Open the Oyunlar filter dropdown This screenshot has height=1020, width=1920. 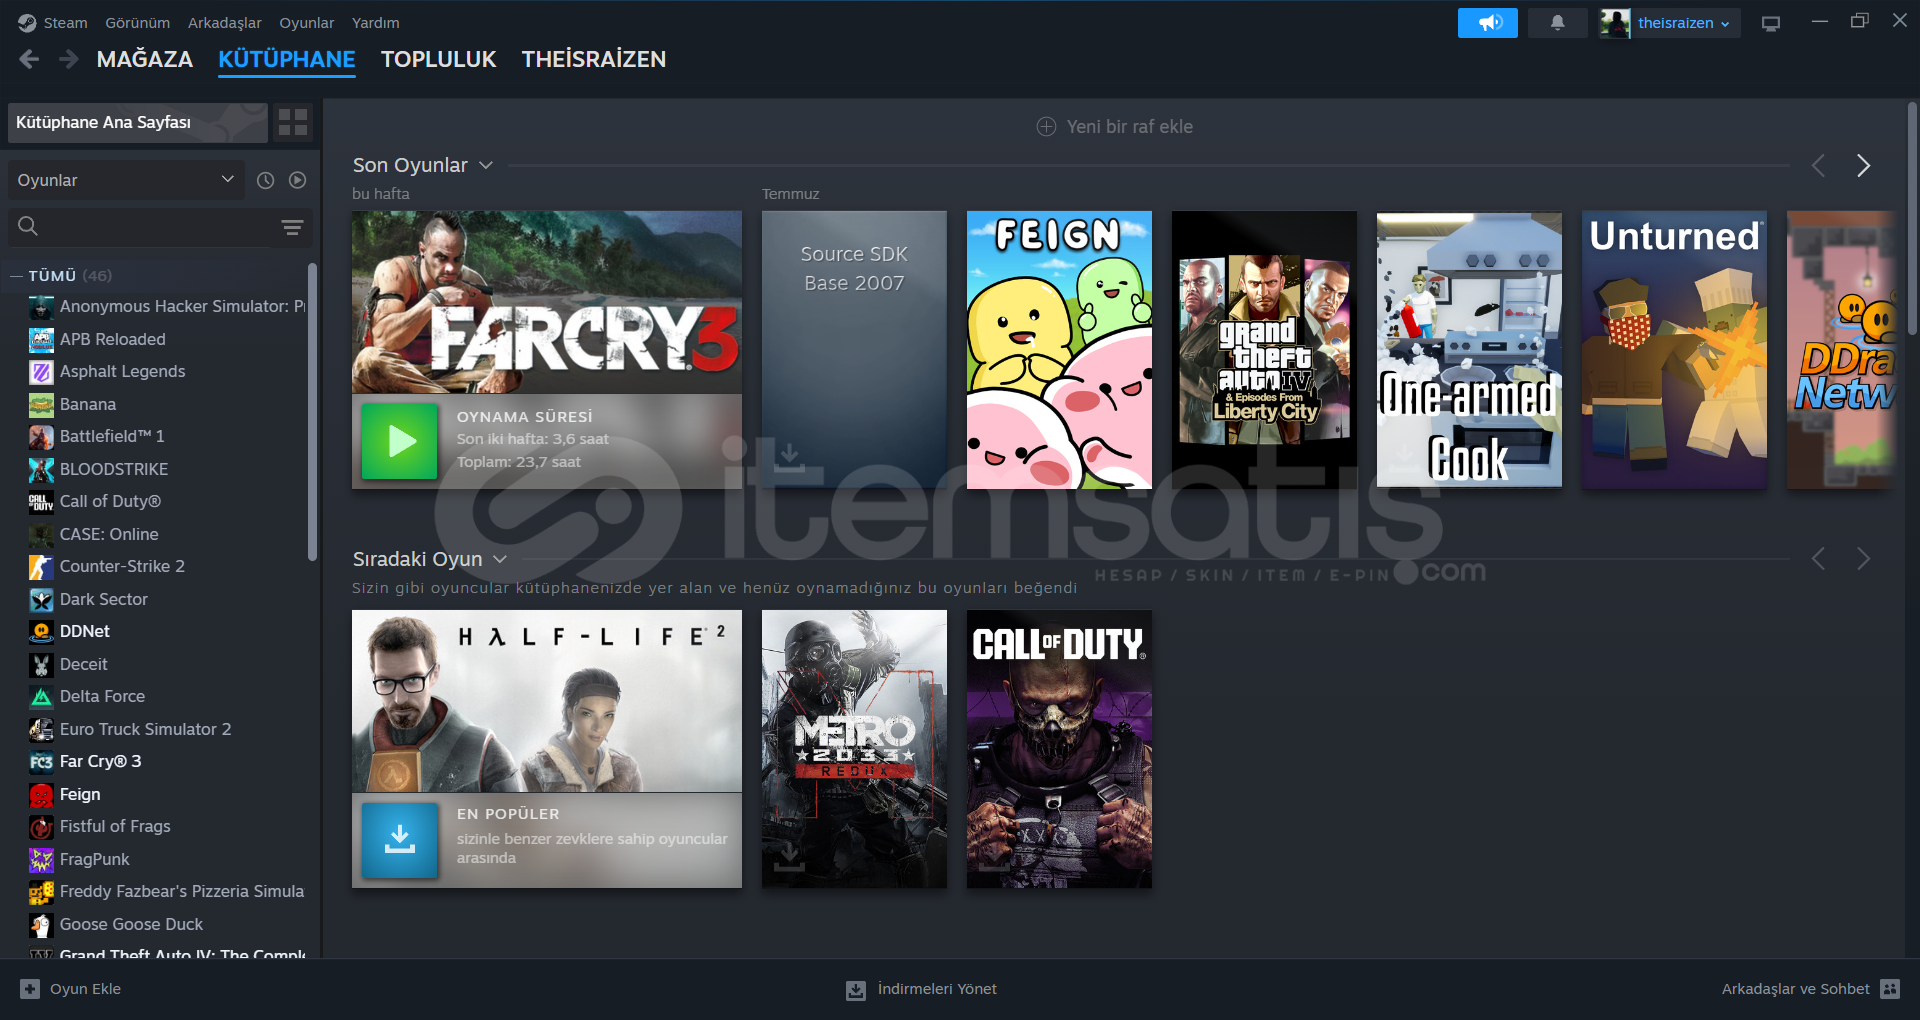(x=126, y=180)
